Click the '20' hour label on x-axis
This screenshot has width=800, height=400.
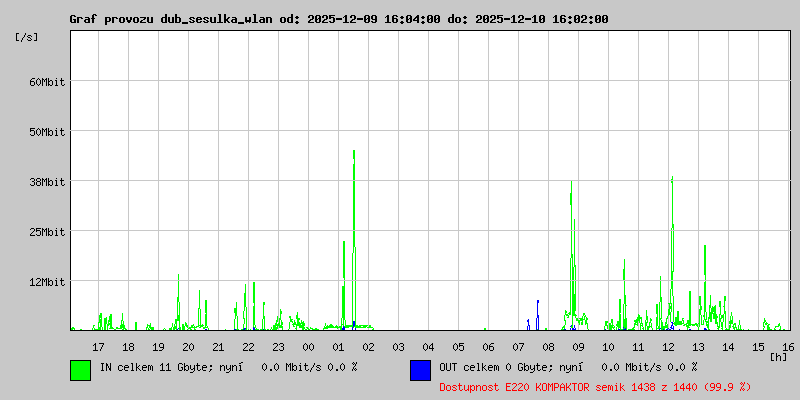[188, 347]
